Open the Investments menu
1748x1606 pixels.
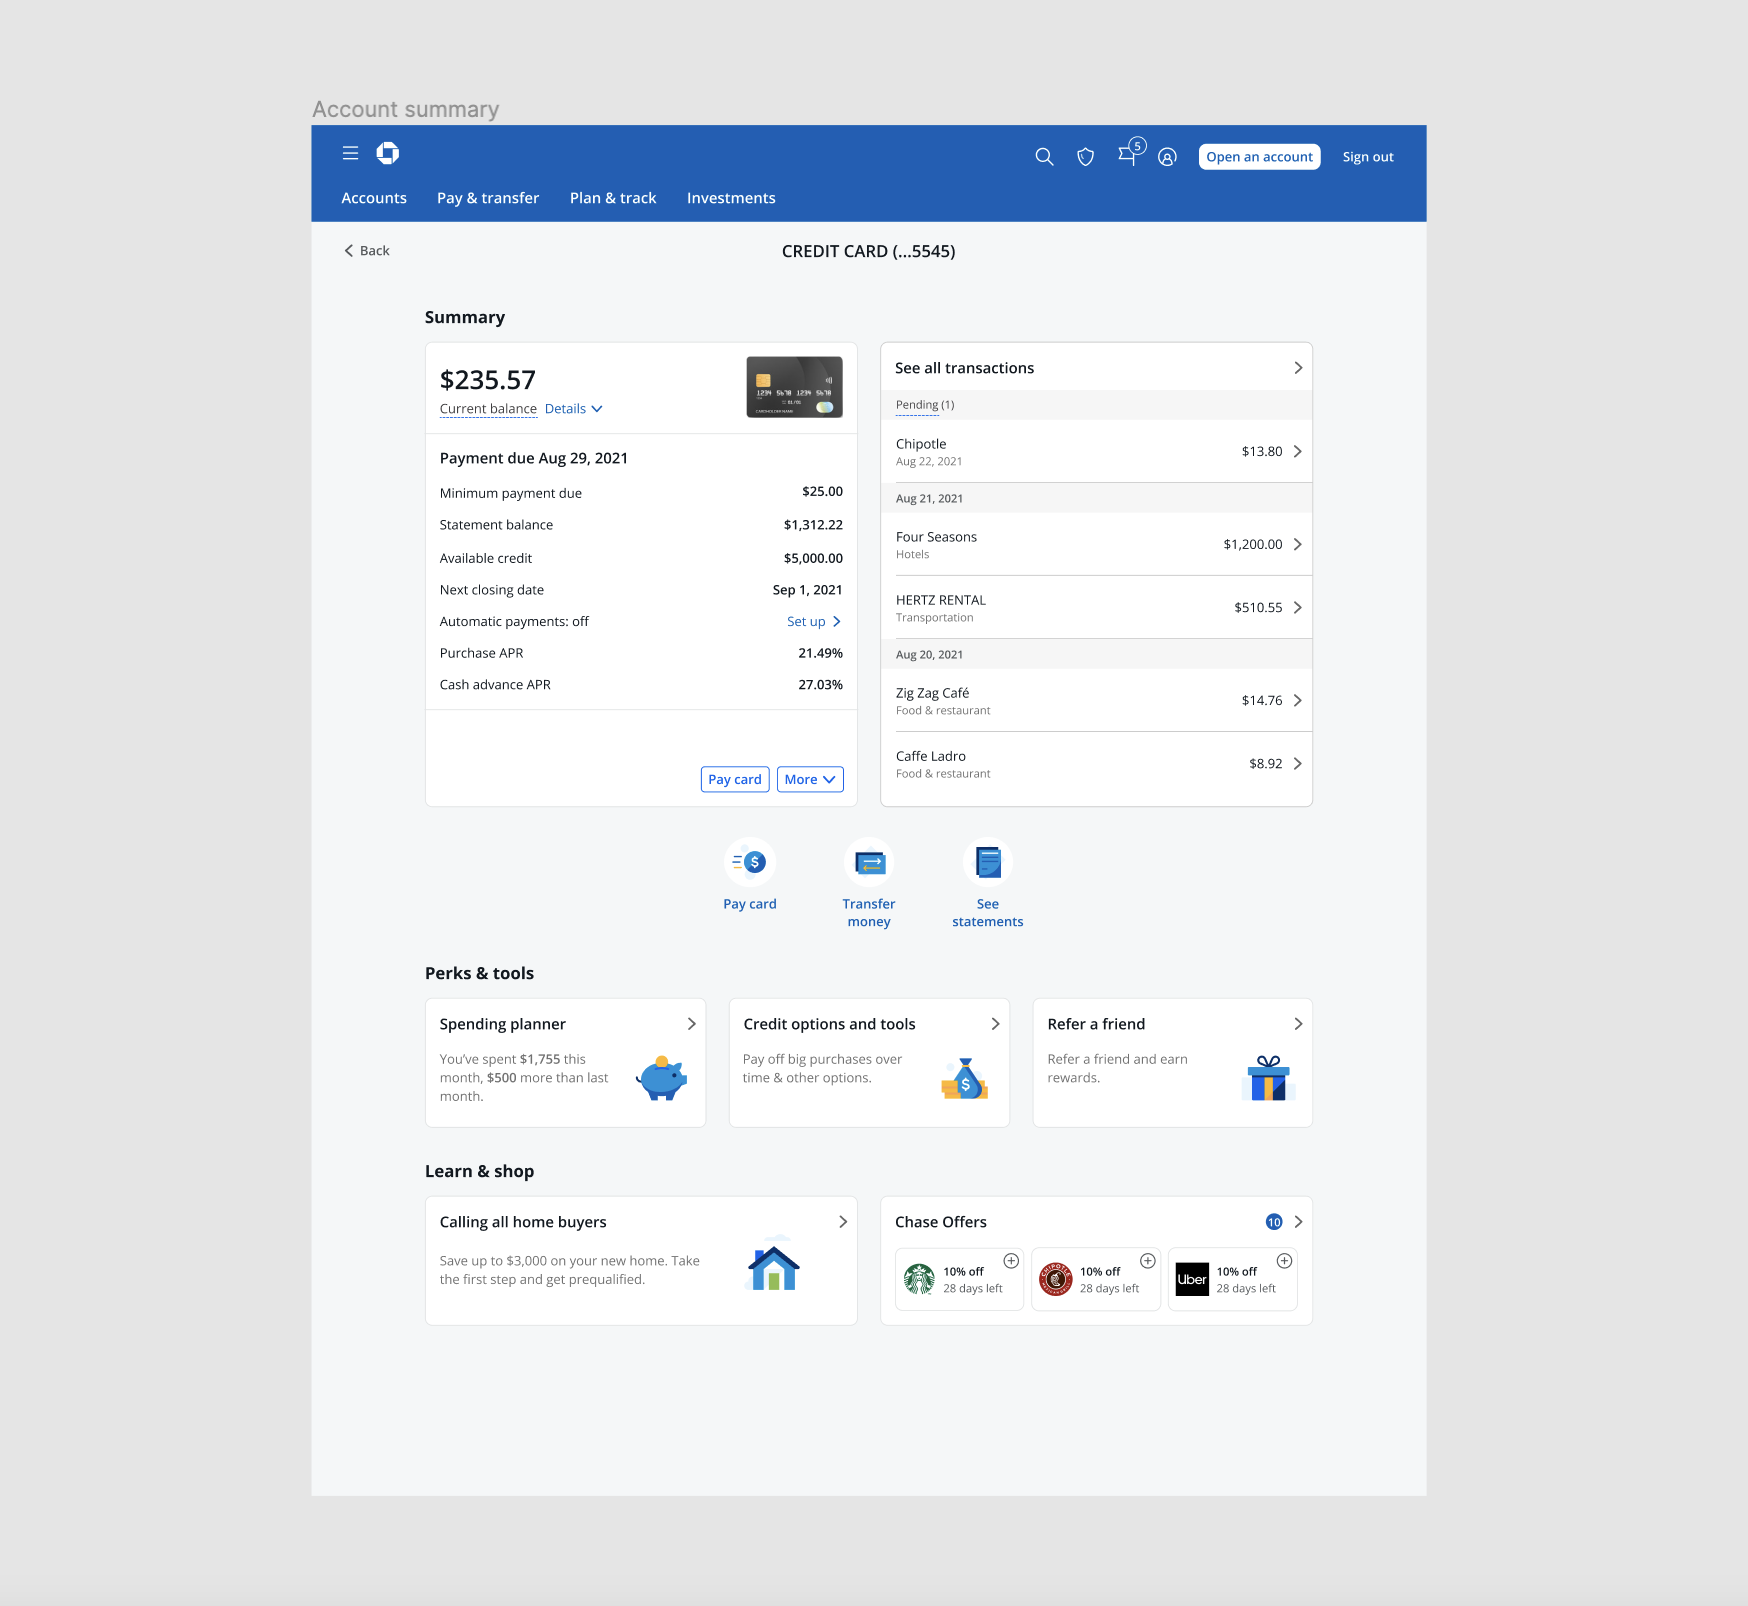click(731, 198)
